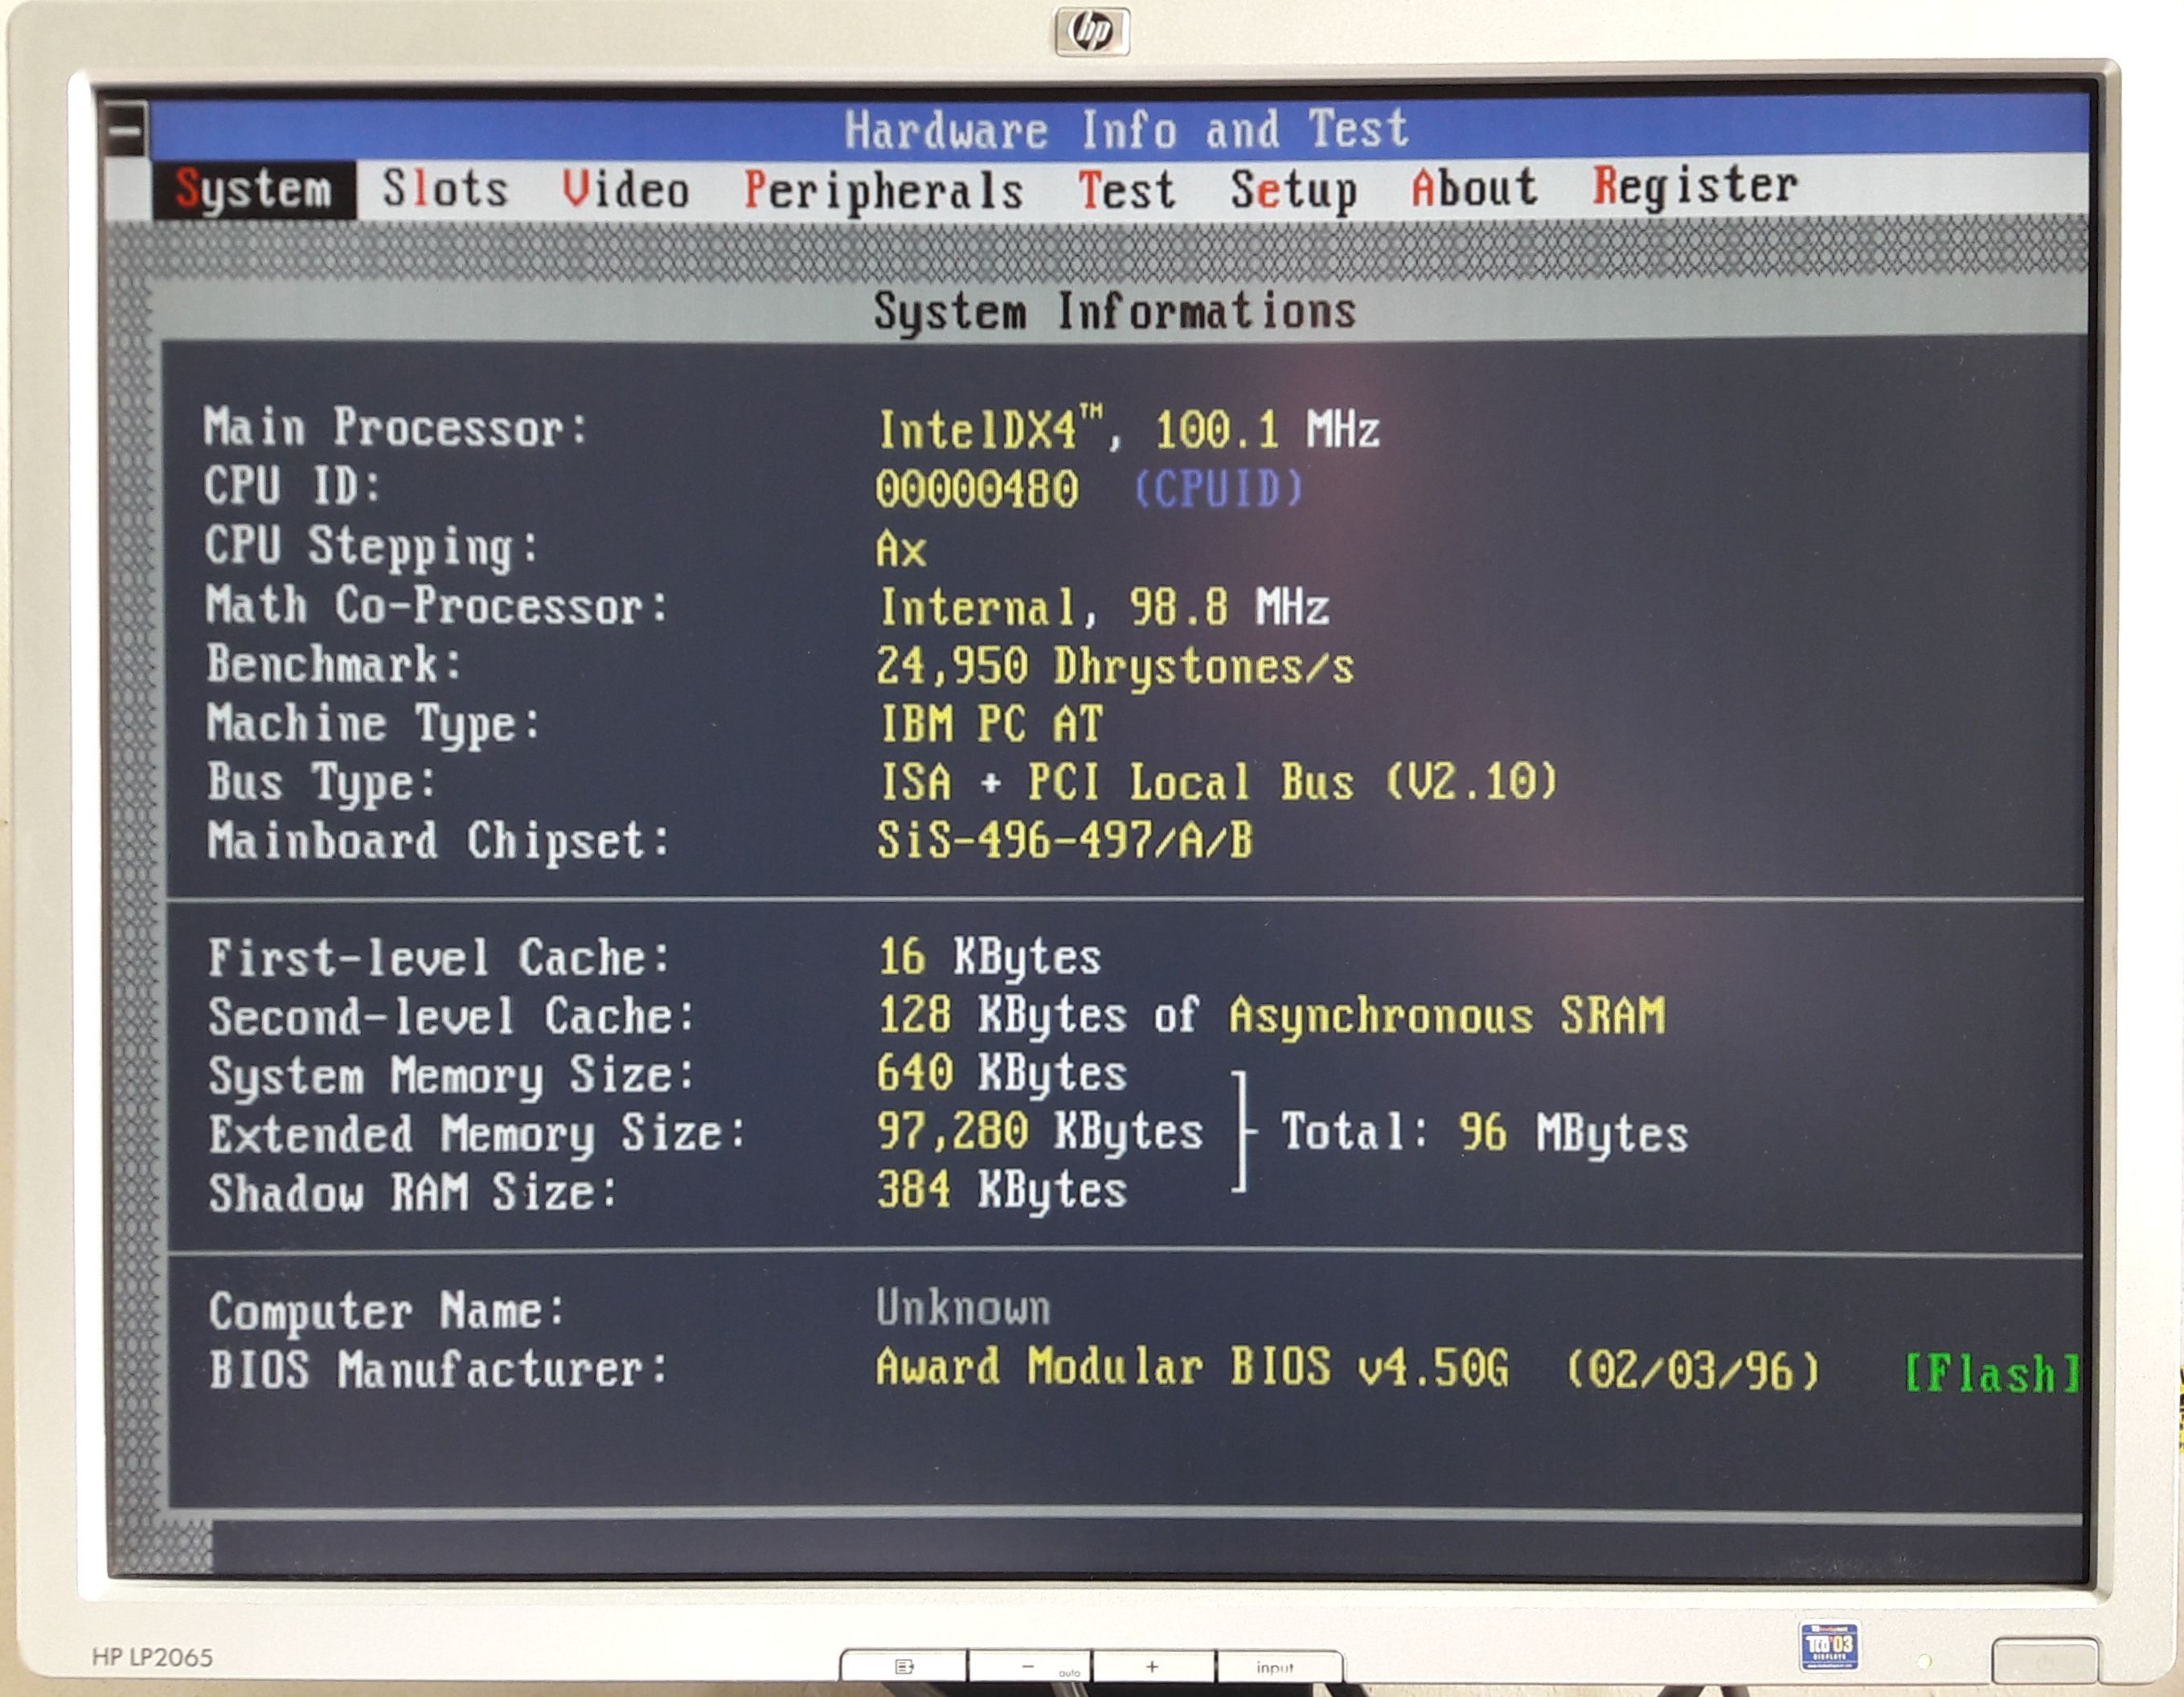Click '128 KBytes of Asynchronous SRAM' value
2184x1697 pixels.
coord(1272,1016)
